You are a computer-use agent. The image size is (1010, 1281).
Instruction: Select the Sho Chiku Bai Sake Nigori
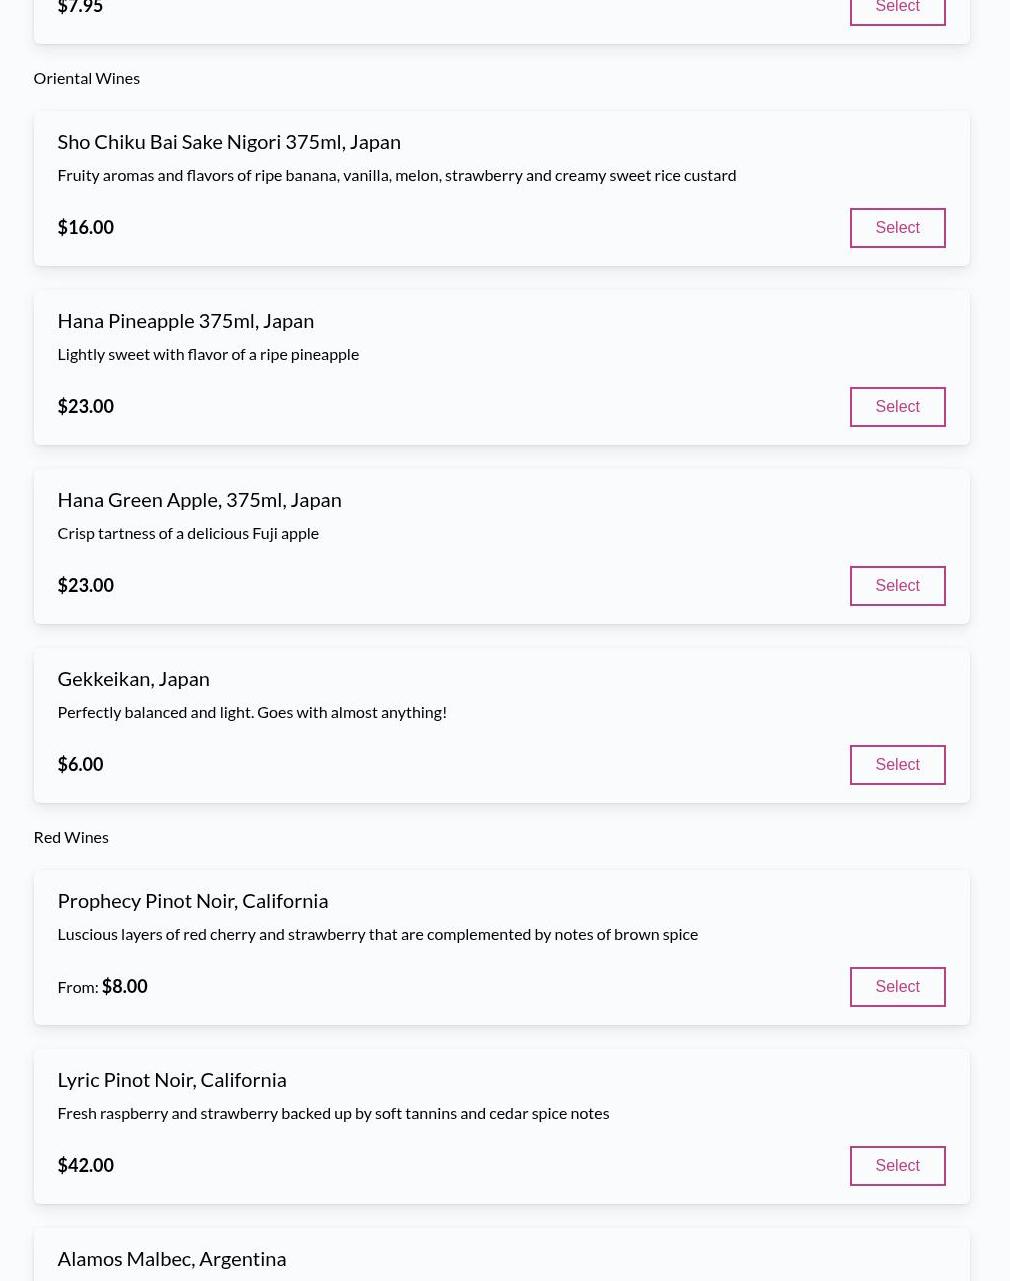[897, 228]
